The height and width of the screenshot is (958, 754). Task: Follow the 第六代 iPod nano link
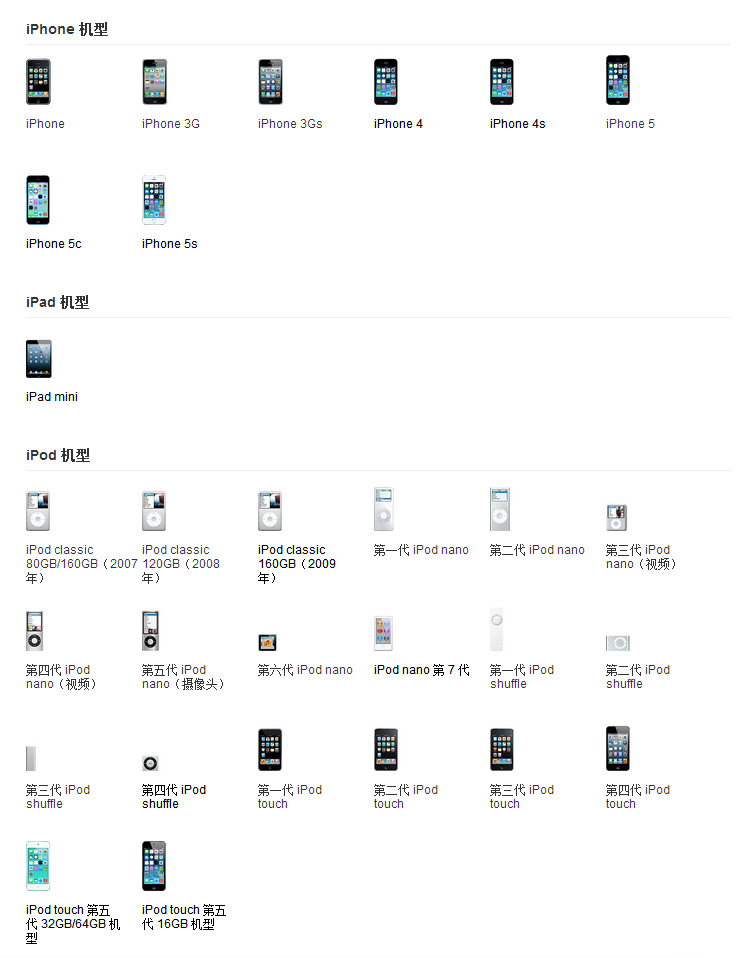(x=305, y=670)
